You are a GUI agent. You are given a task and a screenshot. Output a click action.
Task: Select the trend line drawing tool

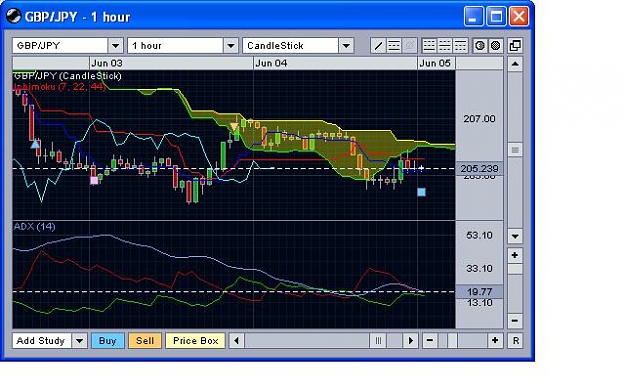[378, 46]
